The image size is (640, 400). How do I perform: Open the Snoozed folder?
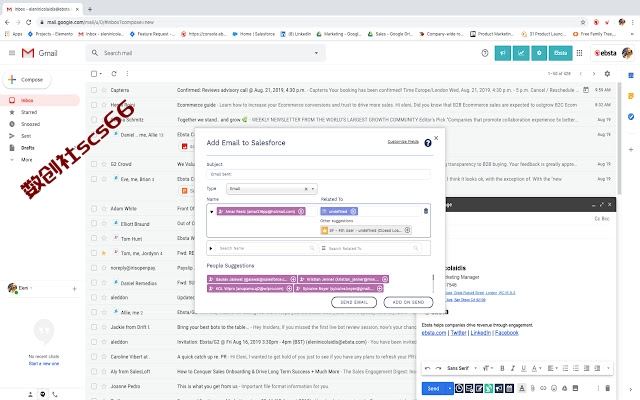30,124
